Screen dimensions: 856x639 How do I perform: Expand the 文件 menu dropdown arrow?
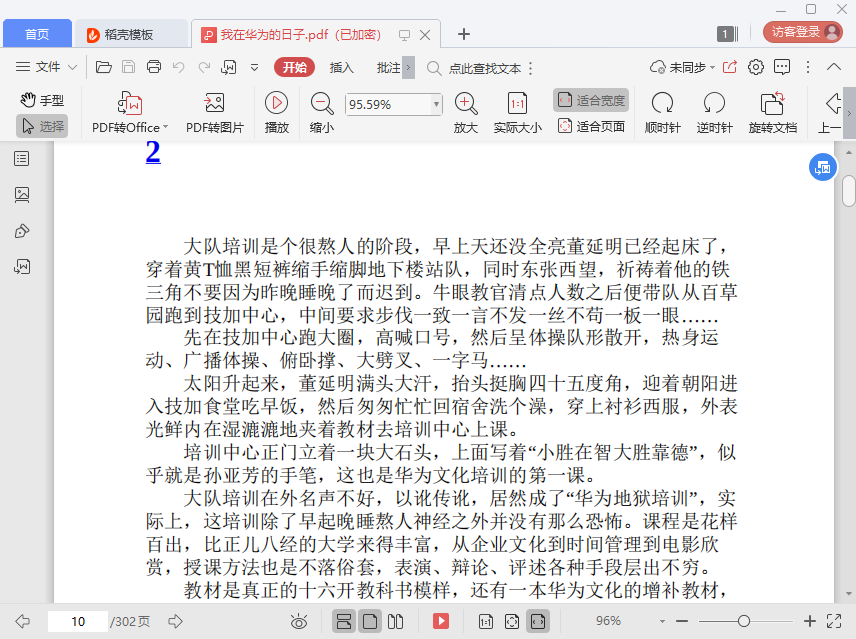72,68
